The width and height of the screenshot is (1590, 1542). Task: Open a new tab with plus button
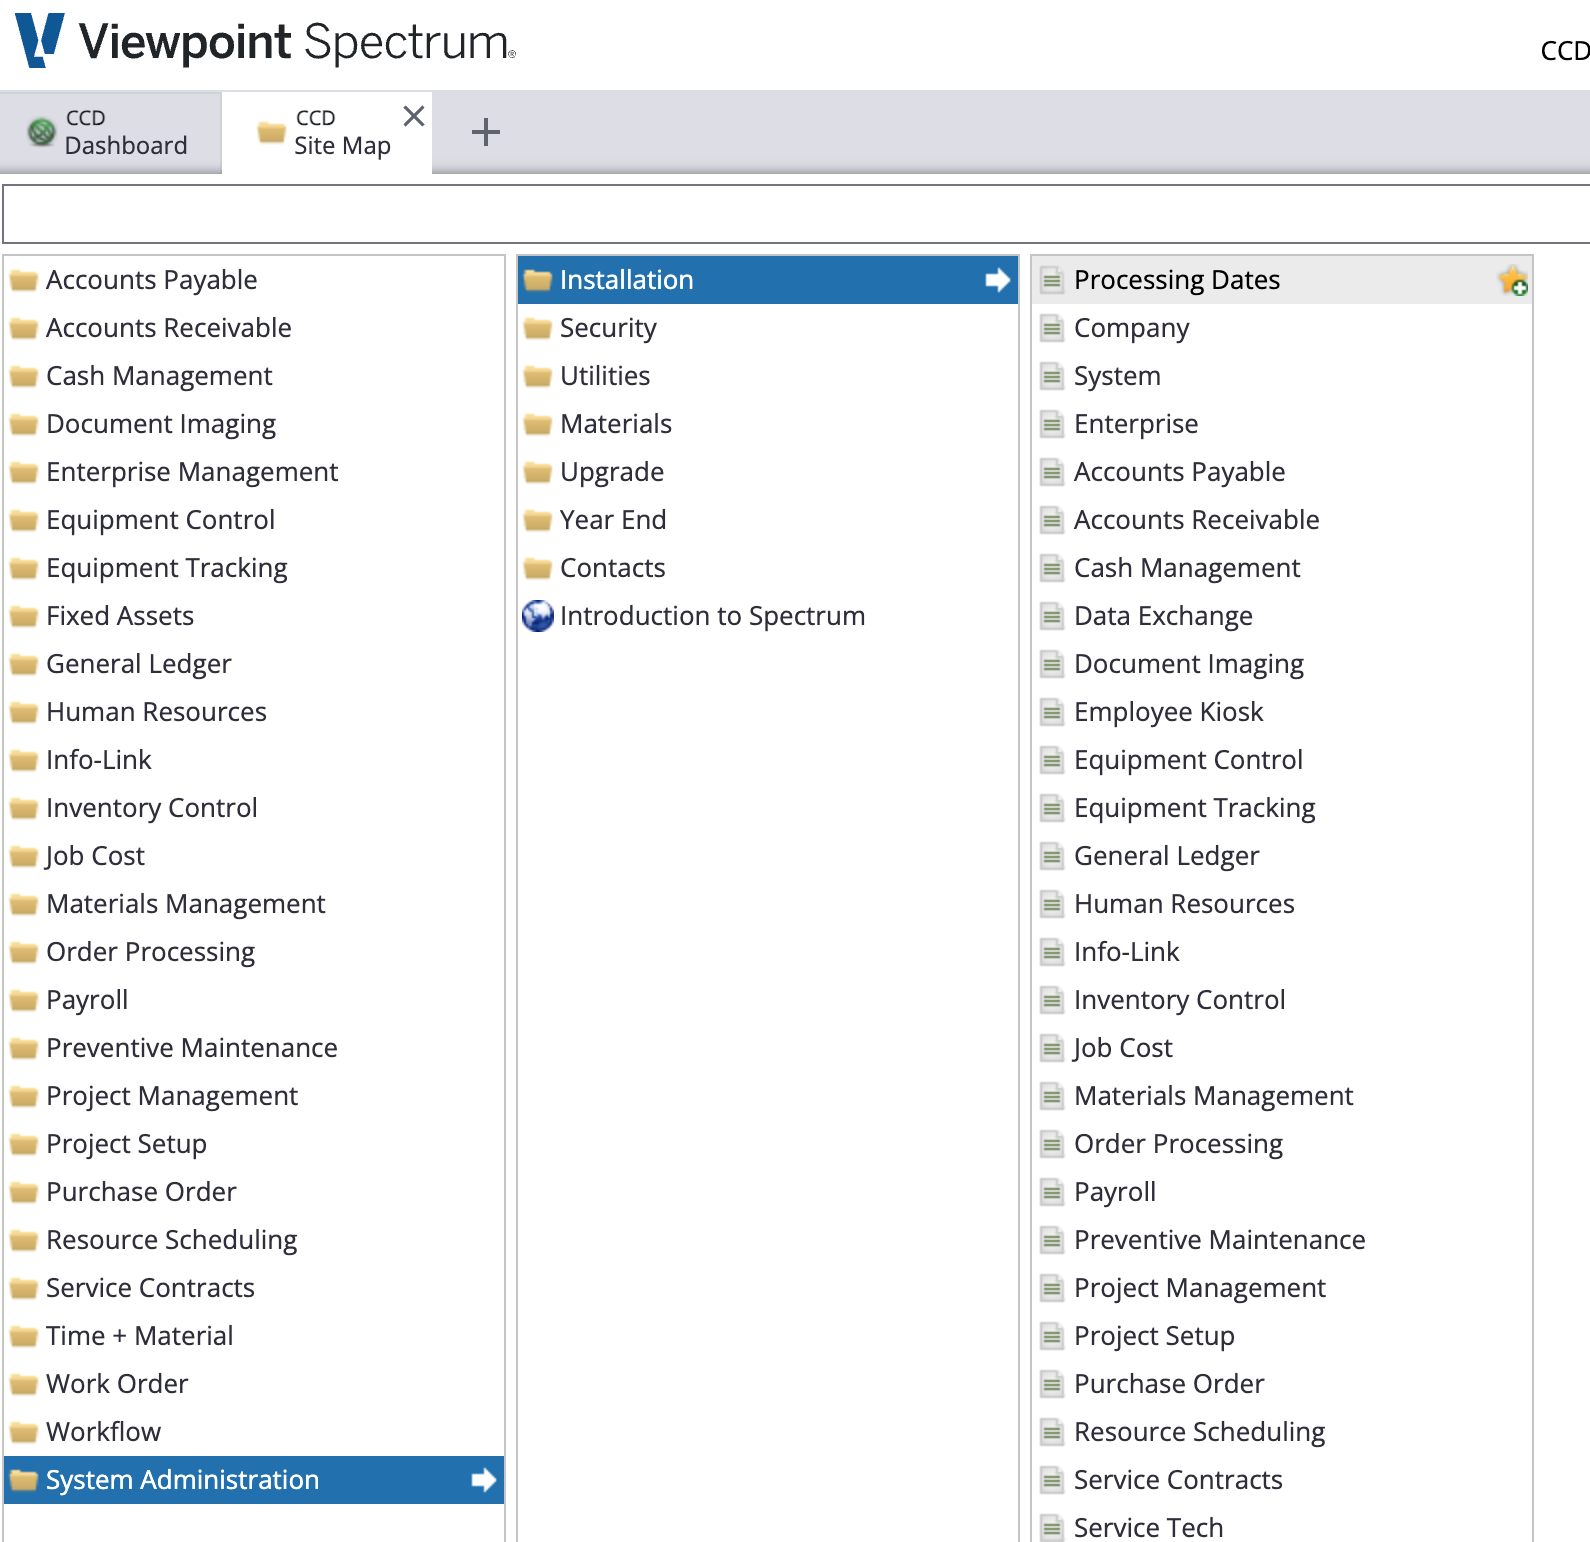point(486,132)
